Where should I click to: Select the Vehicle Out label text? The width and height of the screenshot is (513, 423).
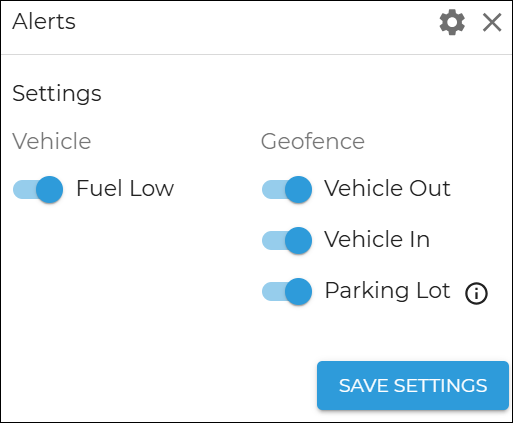coord(387,188)
